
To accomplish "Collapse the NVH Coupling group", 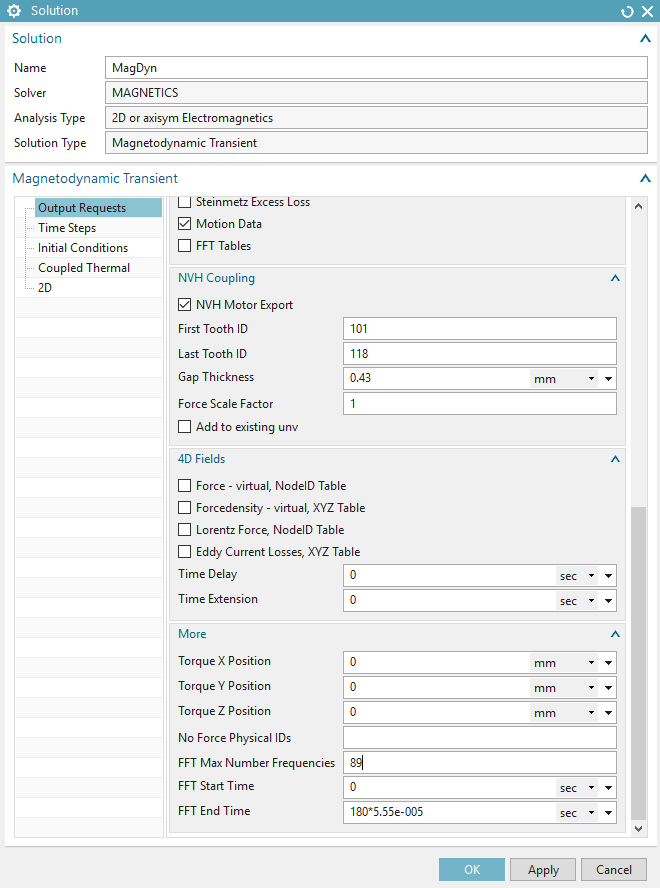I will point(615,279).
